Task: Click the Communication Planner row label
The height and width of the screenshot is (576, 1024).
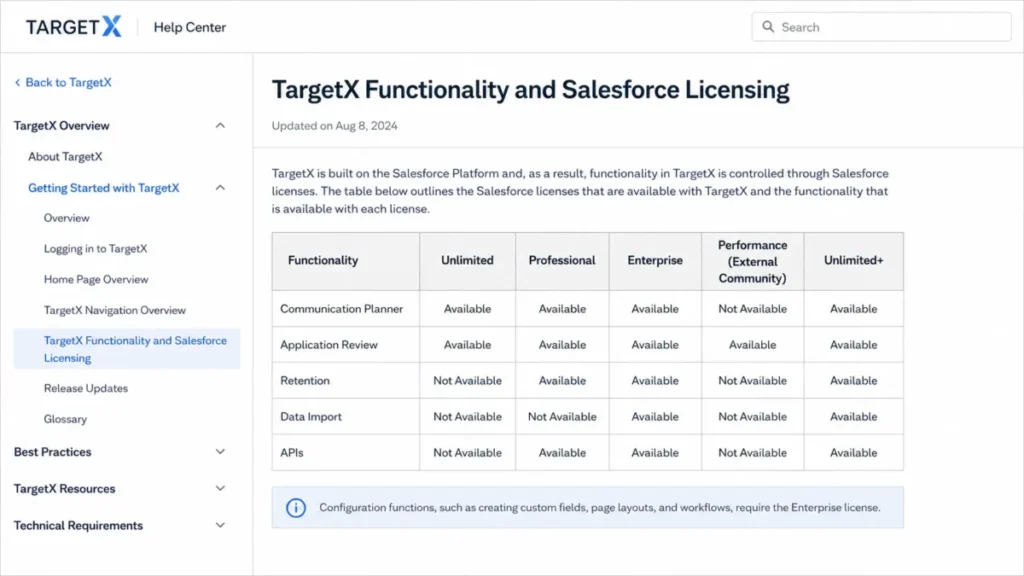Action: [342, 309]
